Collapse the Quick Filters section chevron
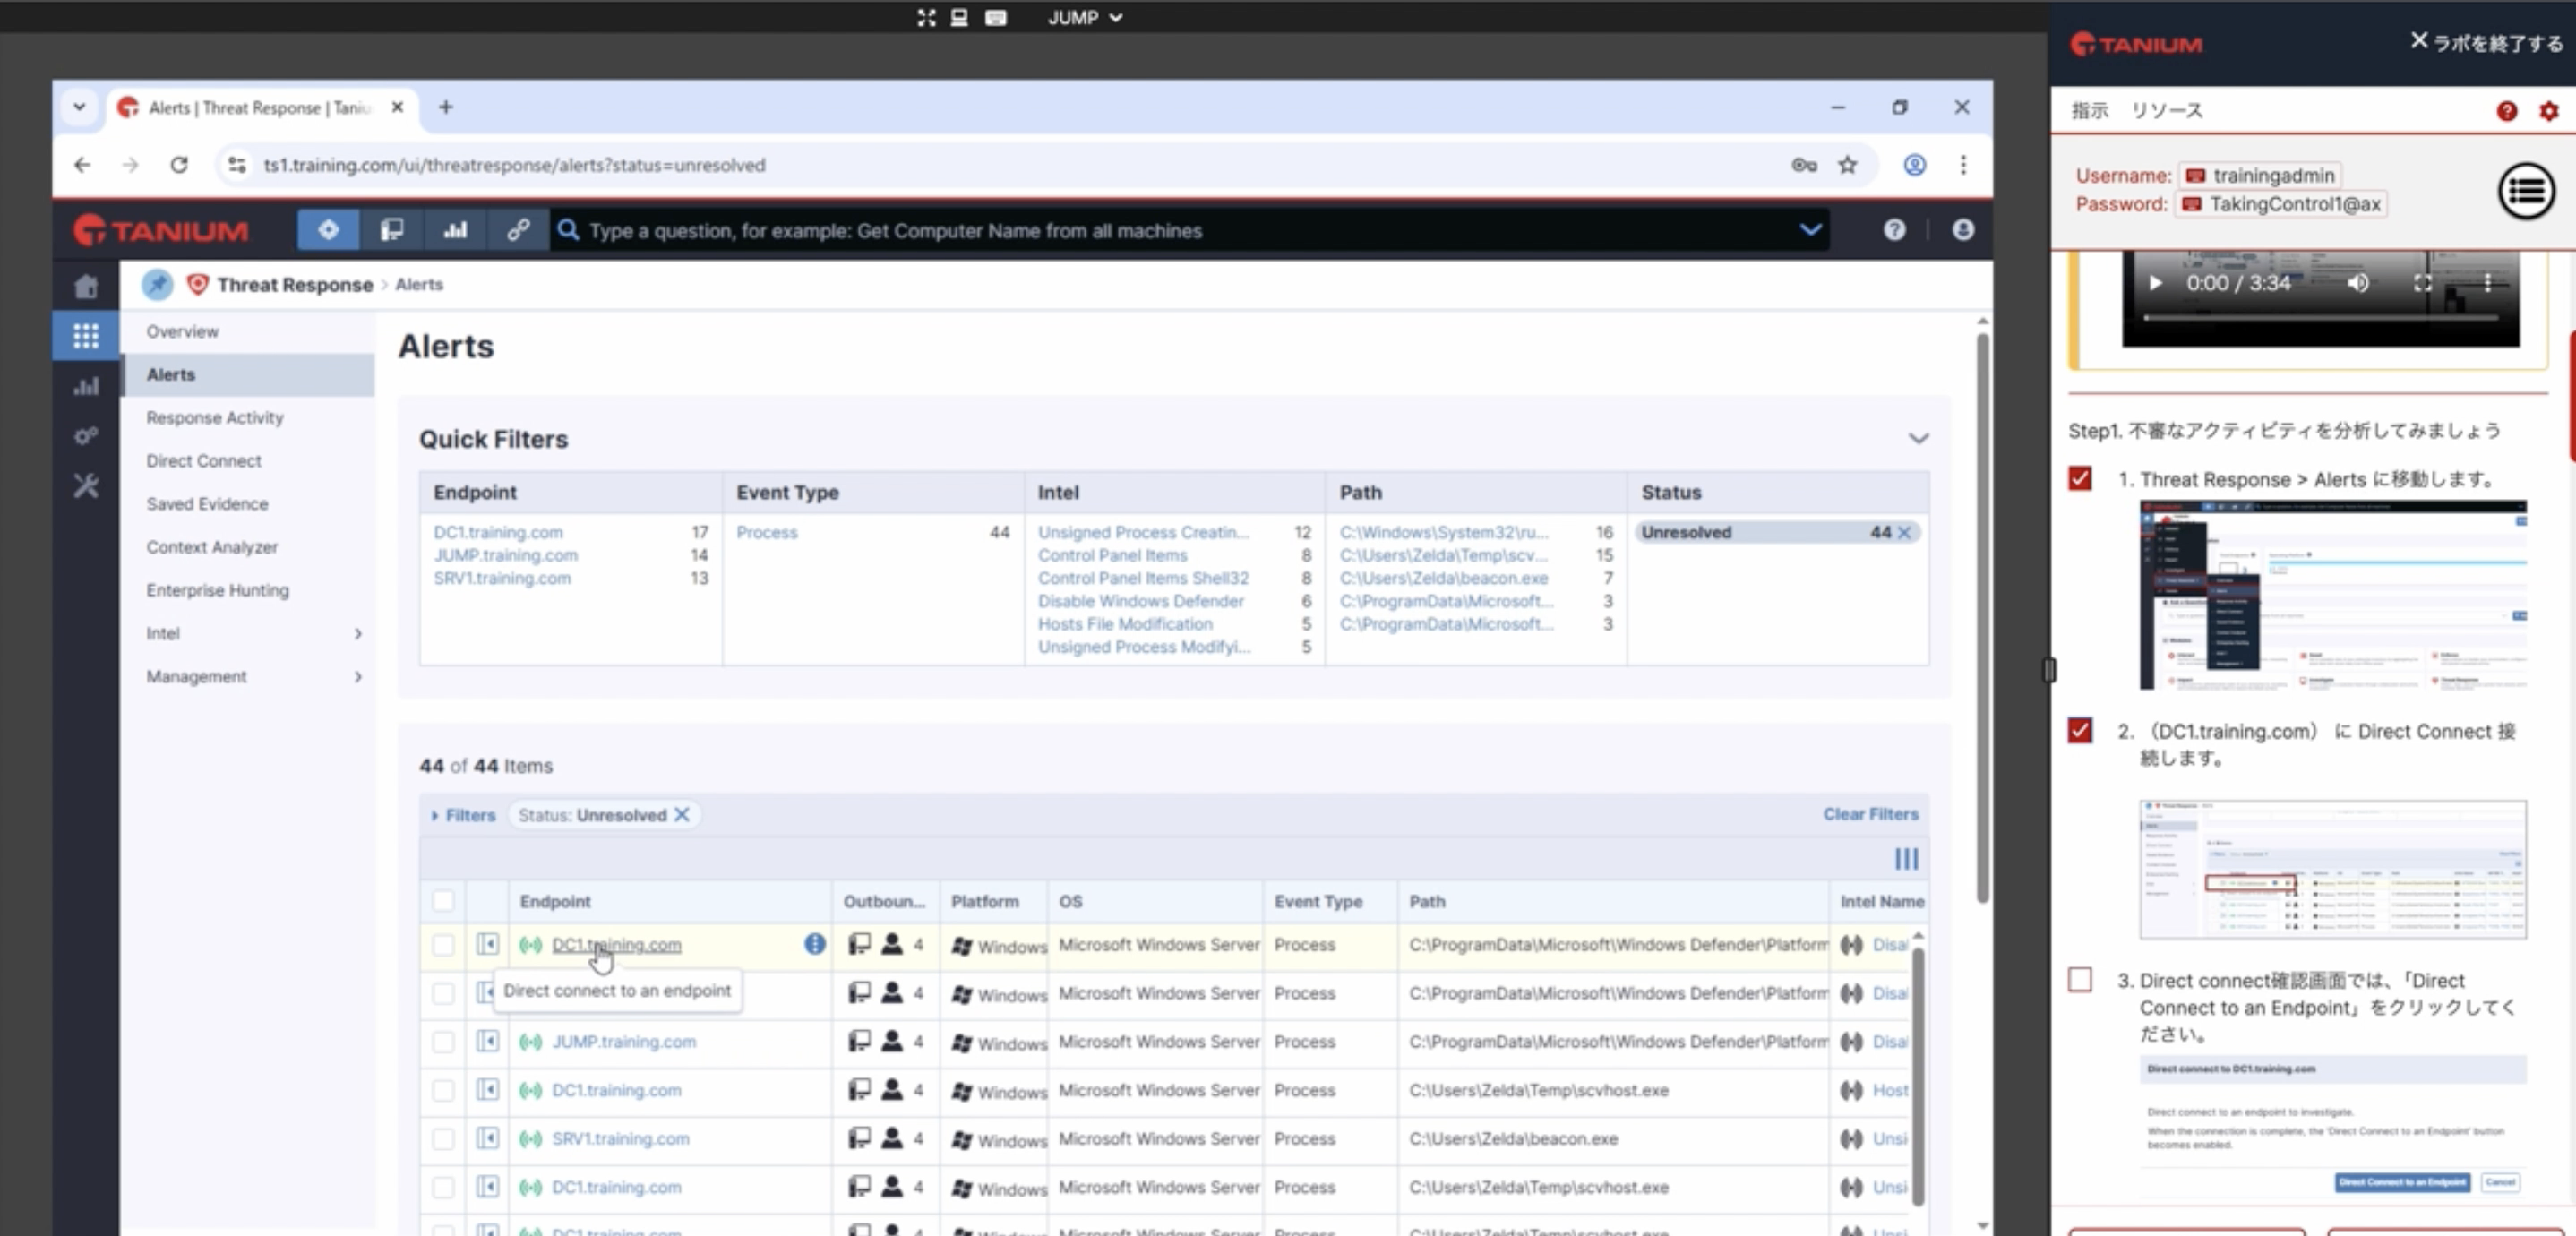 click(x=1918, y=438)
